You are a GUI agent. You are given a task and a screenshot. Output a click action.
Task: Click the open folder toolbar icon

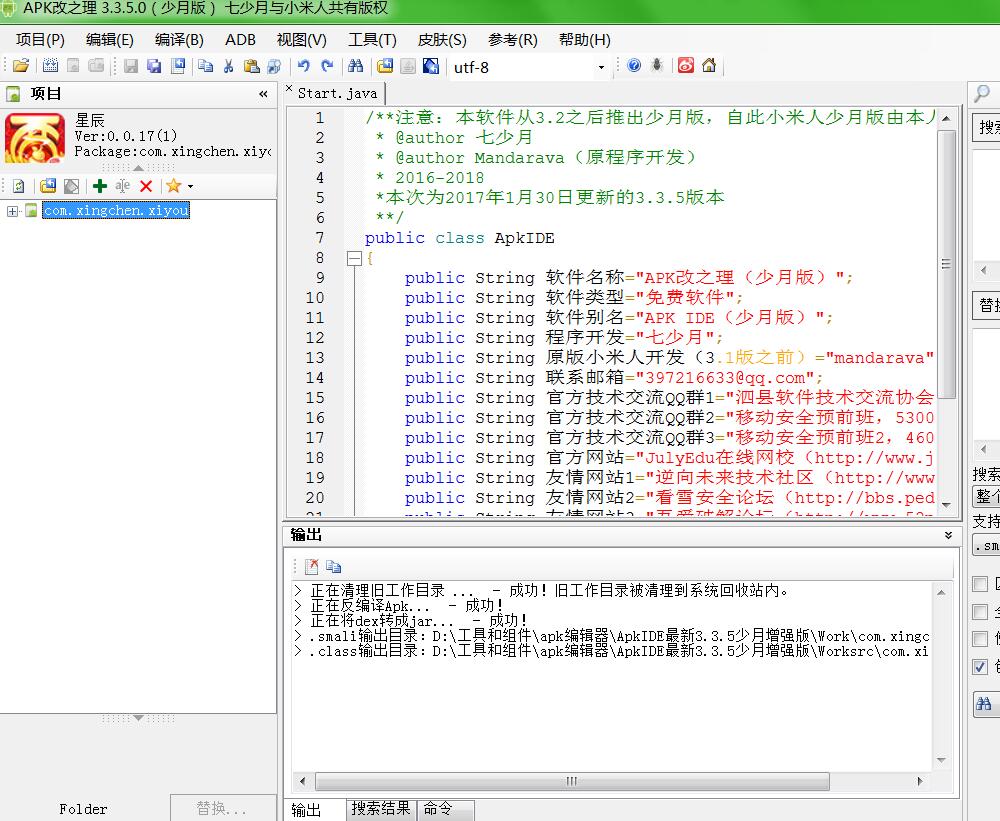(20, 67)
